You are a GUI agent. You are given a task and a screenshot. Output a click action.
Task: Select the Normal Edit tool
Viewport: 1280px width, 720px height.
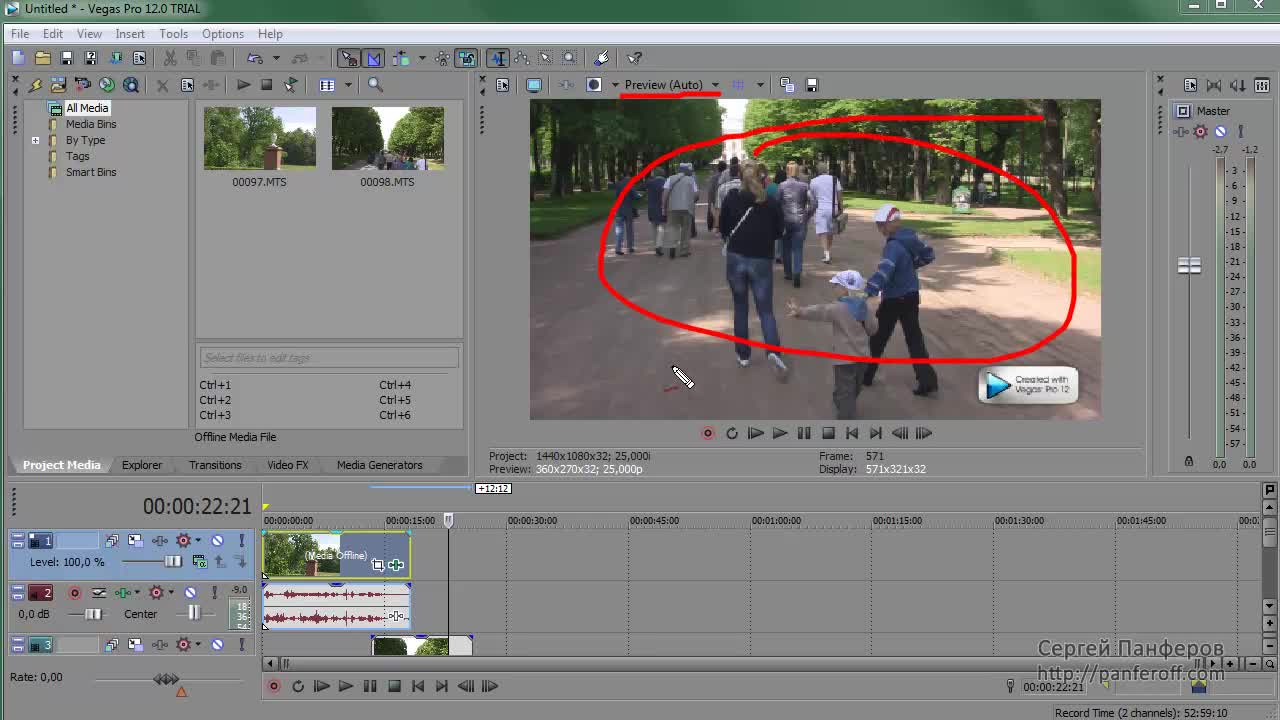(x=498, y=58)
